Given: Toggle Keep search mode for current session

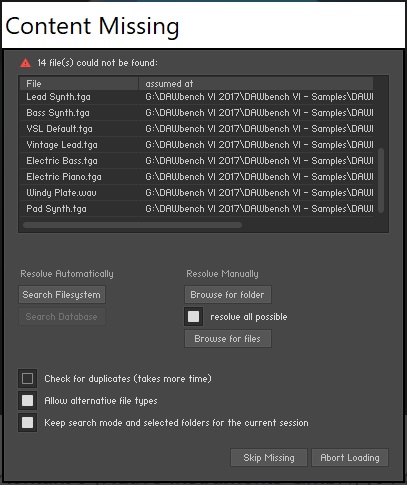Looking at the screenshot, I should coord(27,423).
